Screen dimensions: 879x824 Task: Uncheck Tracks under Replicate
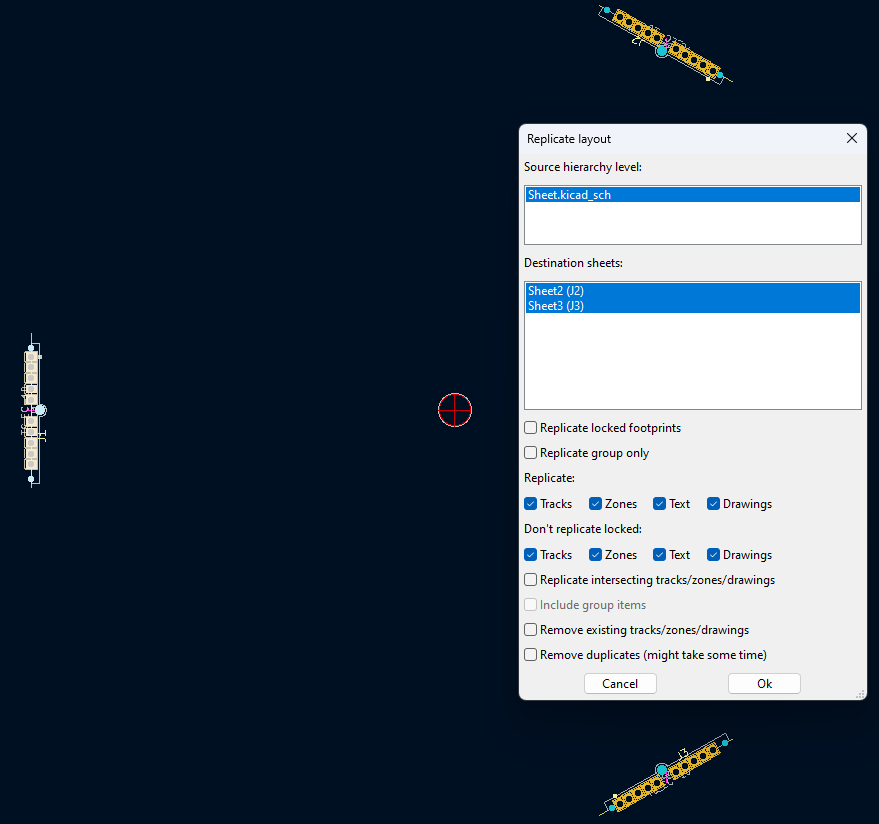(530, 503)
